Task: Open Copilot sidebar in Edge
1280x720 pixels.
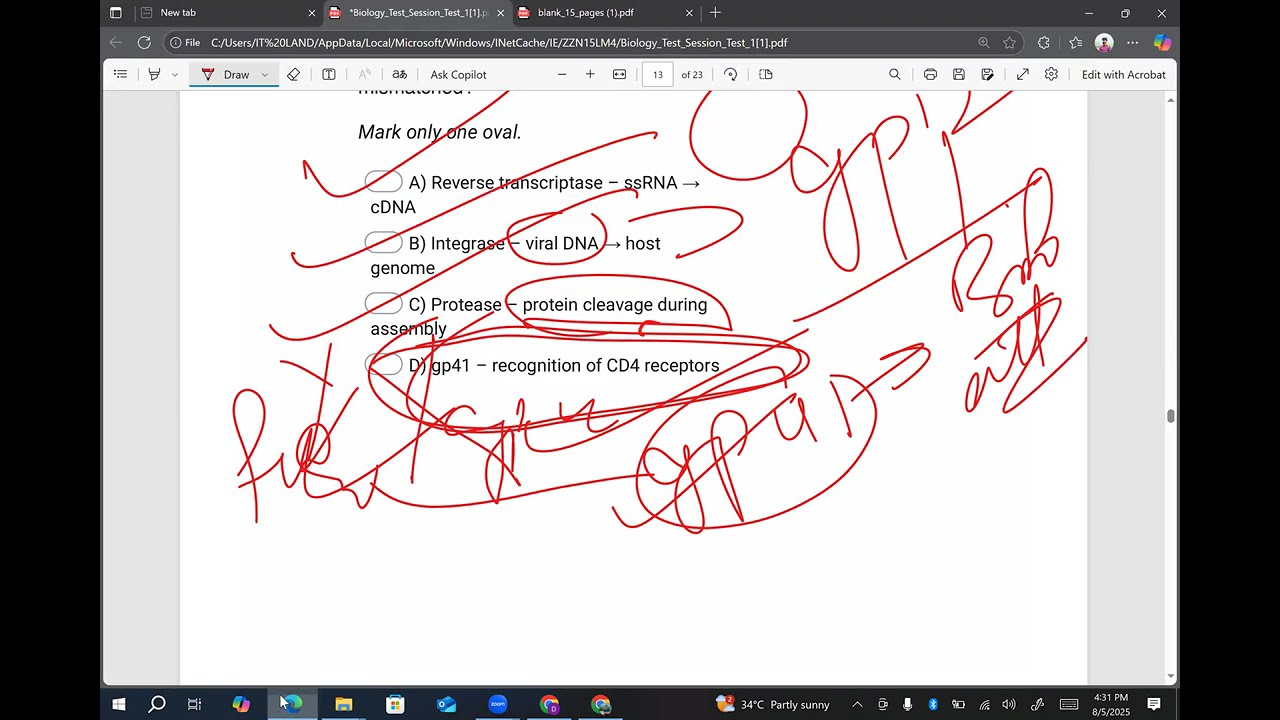Action: pyautogui.click(x=1162, y=43)
